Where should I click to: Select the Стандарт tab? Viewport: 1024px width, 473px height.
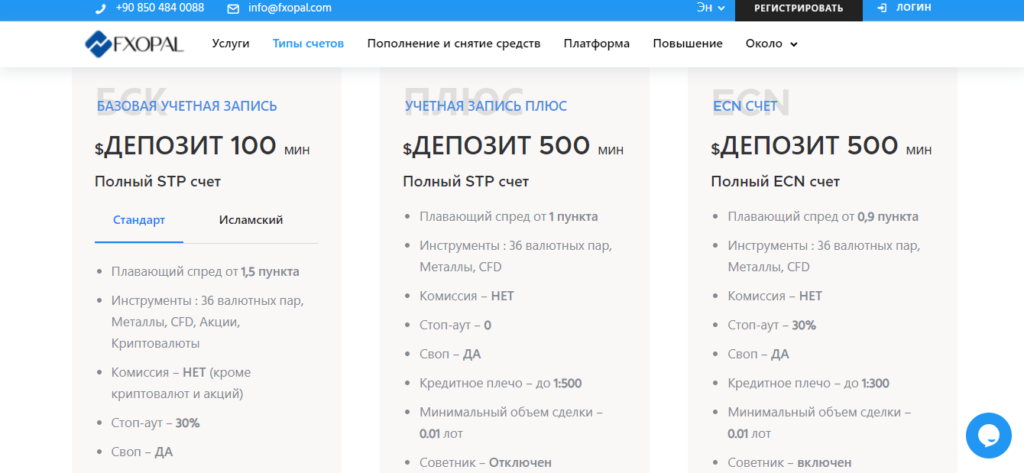(139, 220)
